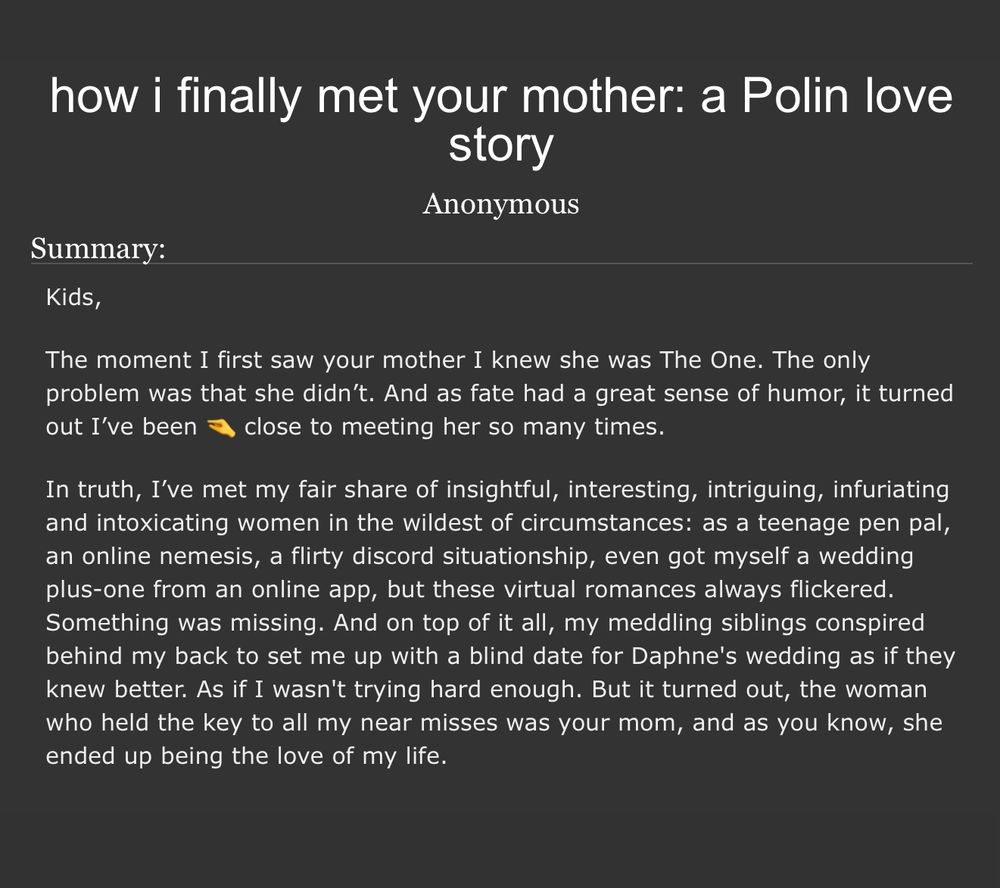Click the horizontal divider under Summary

(x=500, y=264)
